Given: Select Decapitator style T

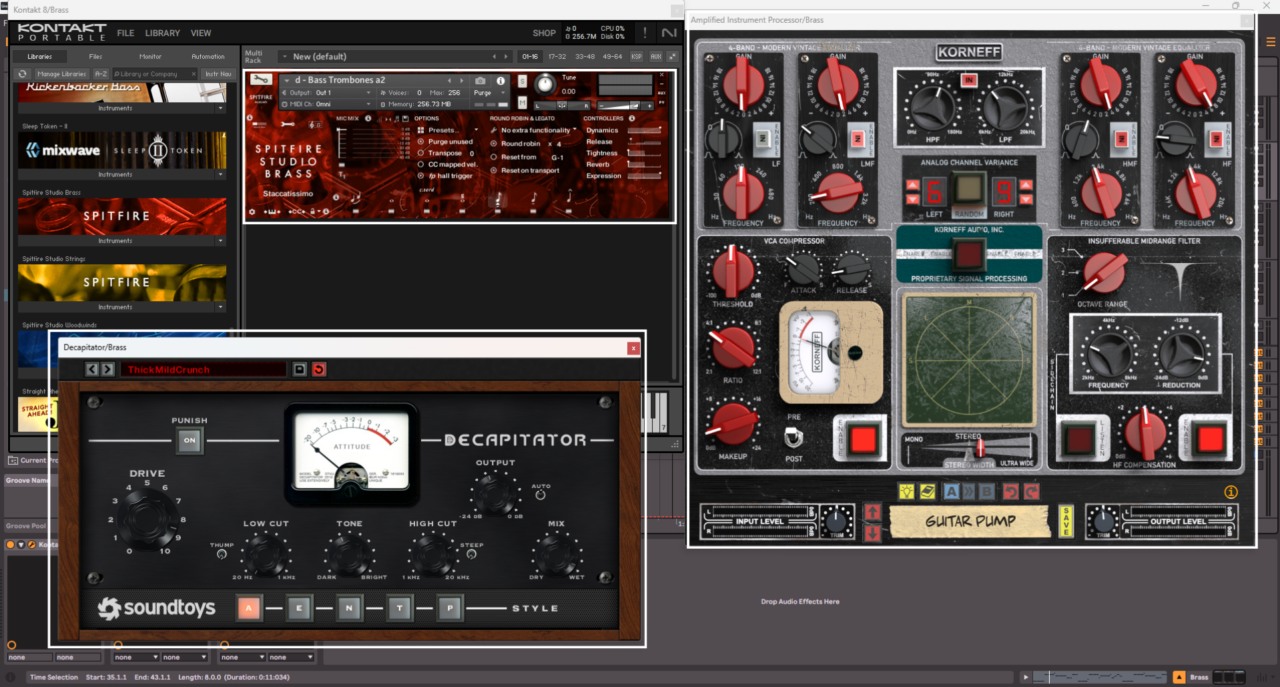Looking at the screenshot, I should point(399,607).
